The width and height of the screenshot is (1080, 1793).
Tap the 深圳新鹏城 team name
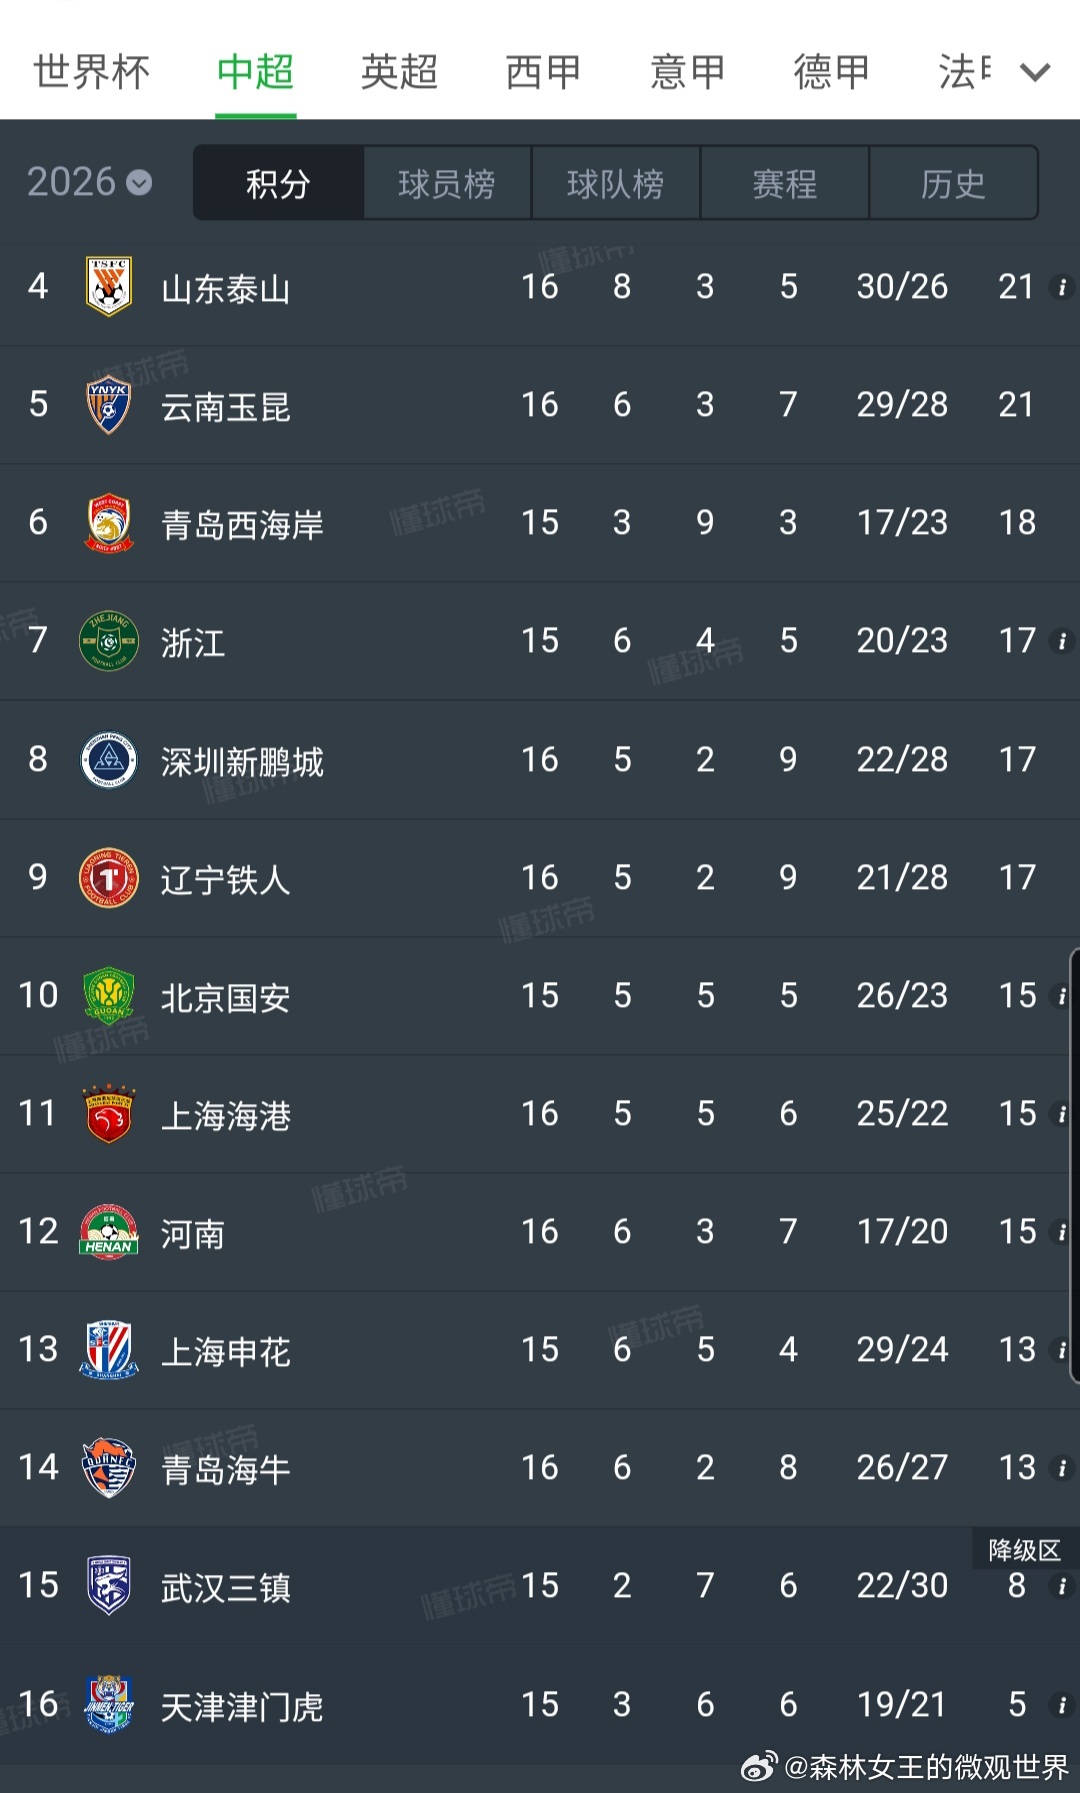[x=242, y=761]
